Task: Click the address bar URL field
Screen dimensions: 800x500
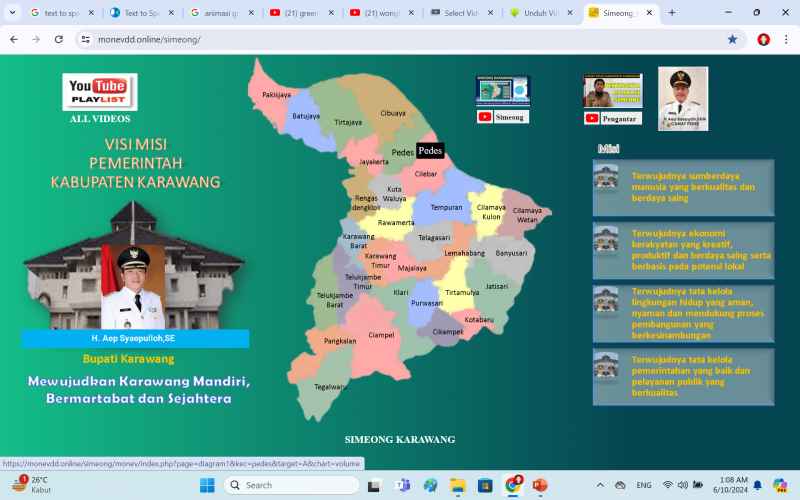Action: (x=400, y=39)
